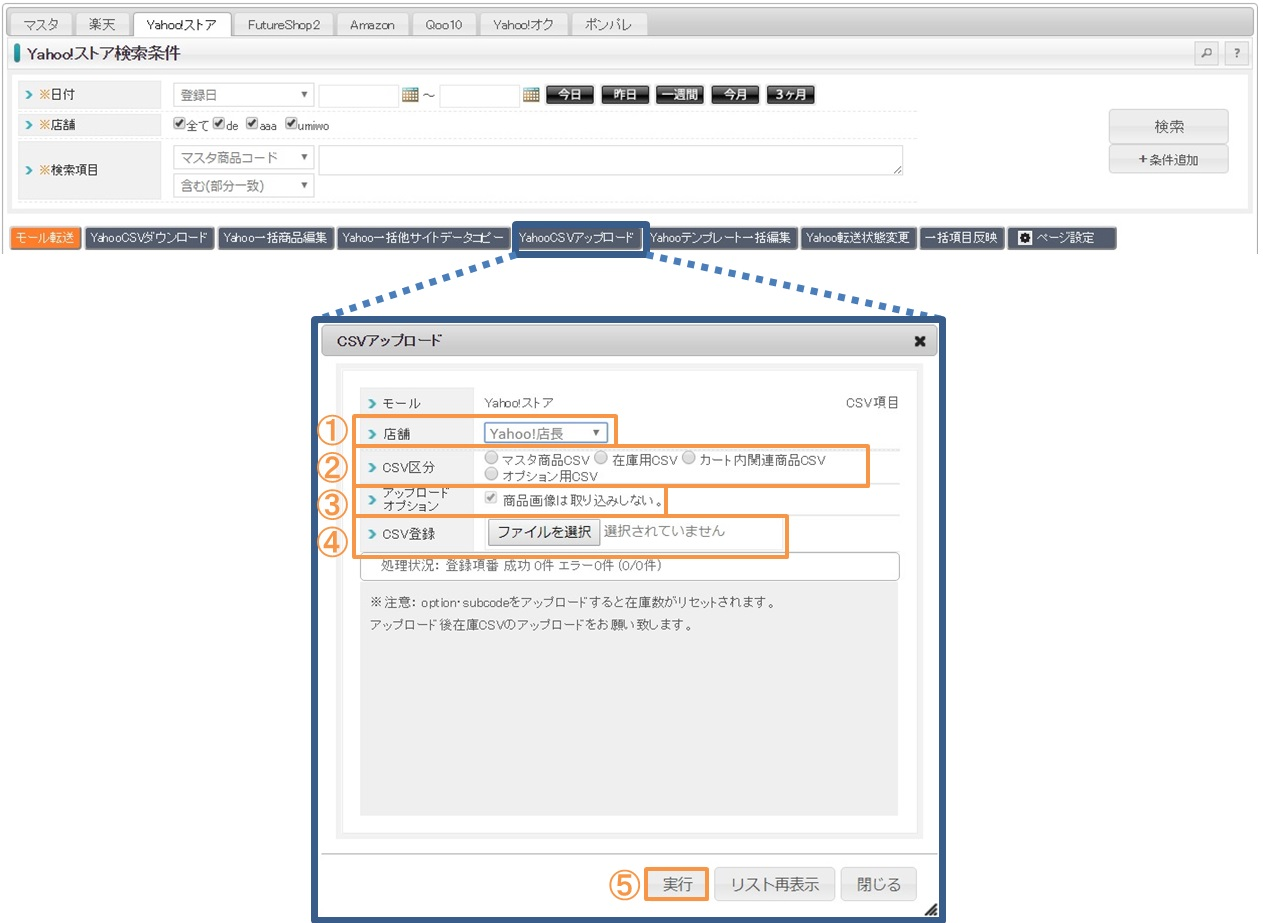
Task: Toggle the aaa store checkbox
Action: (x=252, y=125)
